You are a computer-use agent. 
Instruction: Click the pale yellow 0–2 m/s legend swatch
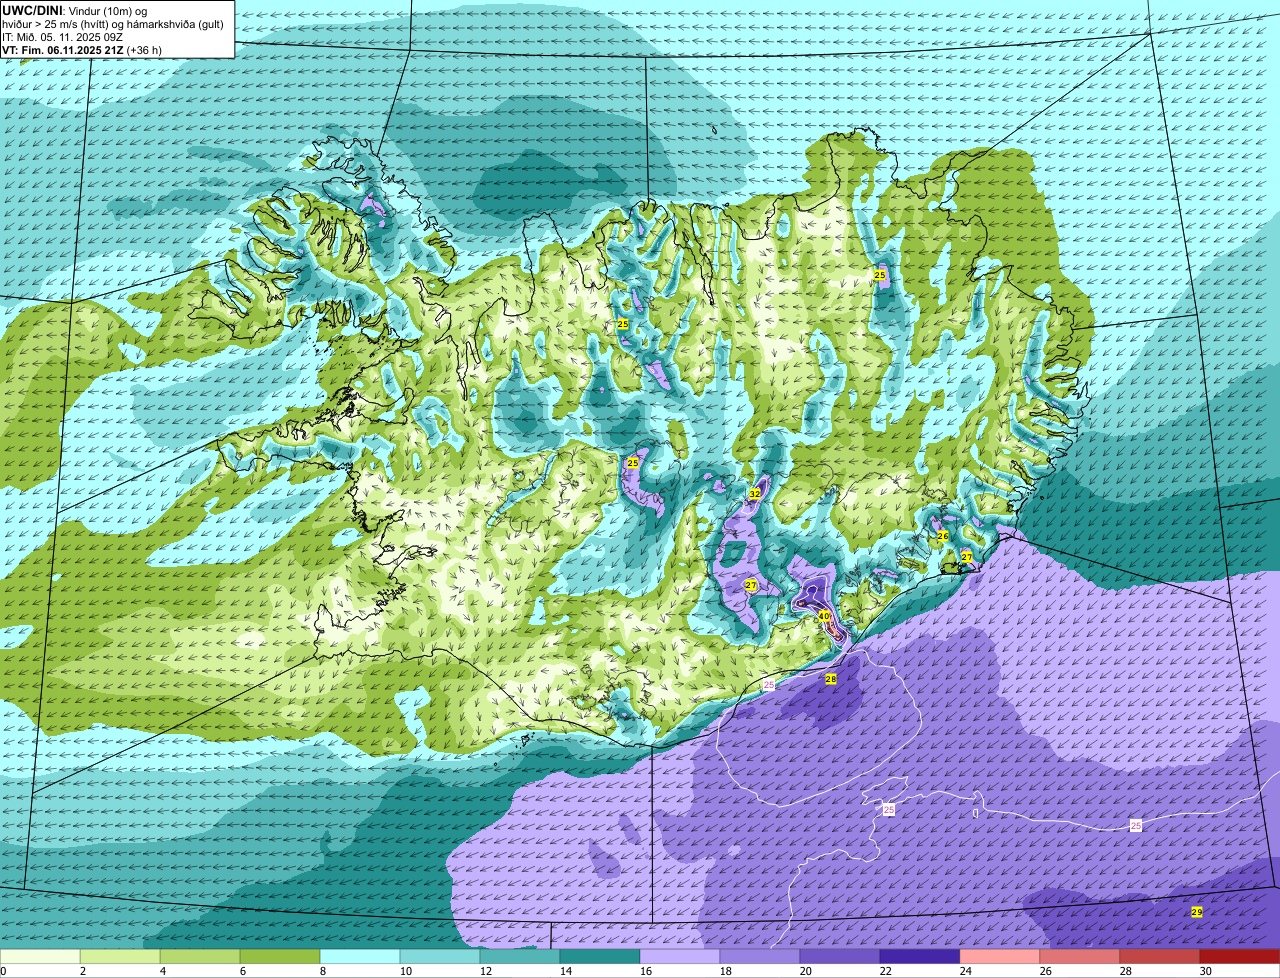pos(40,956)
